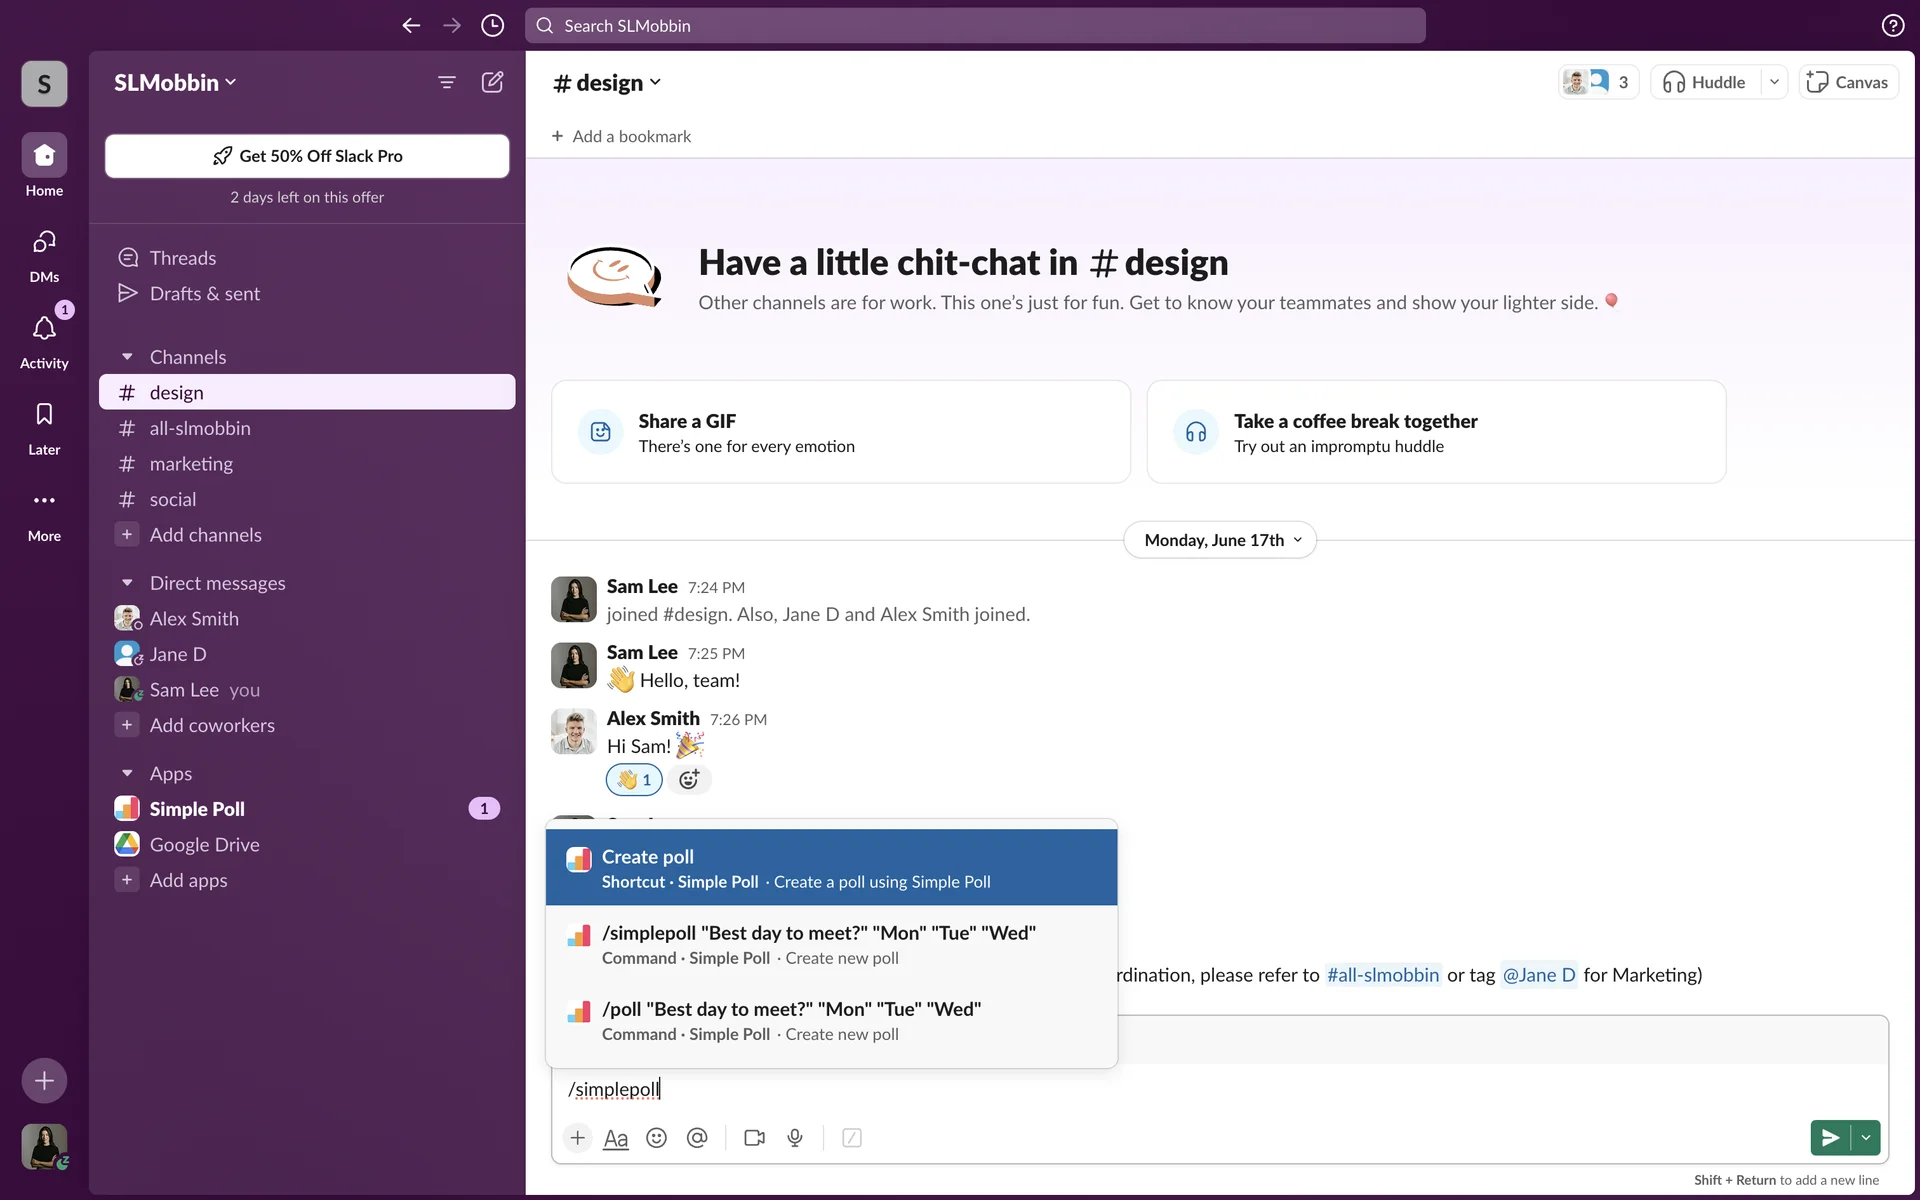Click the Search SLMobbin field
Image resolution: width=1920 pixels, height=1200 pixels.
975,26
